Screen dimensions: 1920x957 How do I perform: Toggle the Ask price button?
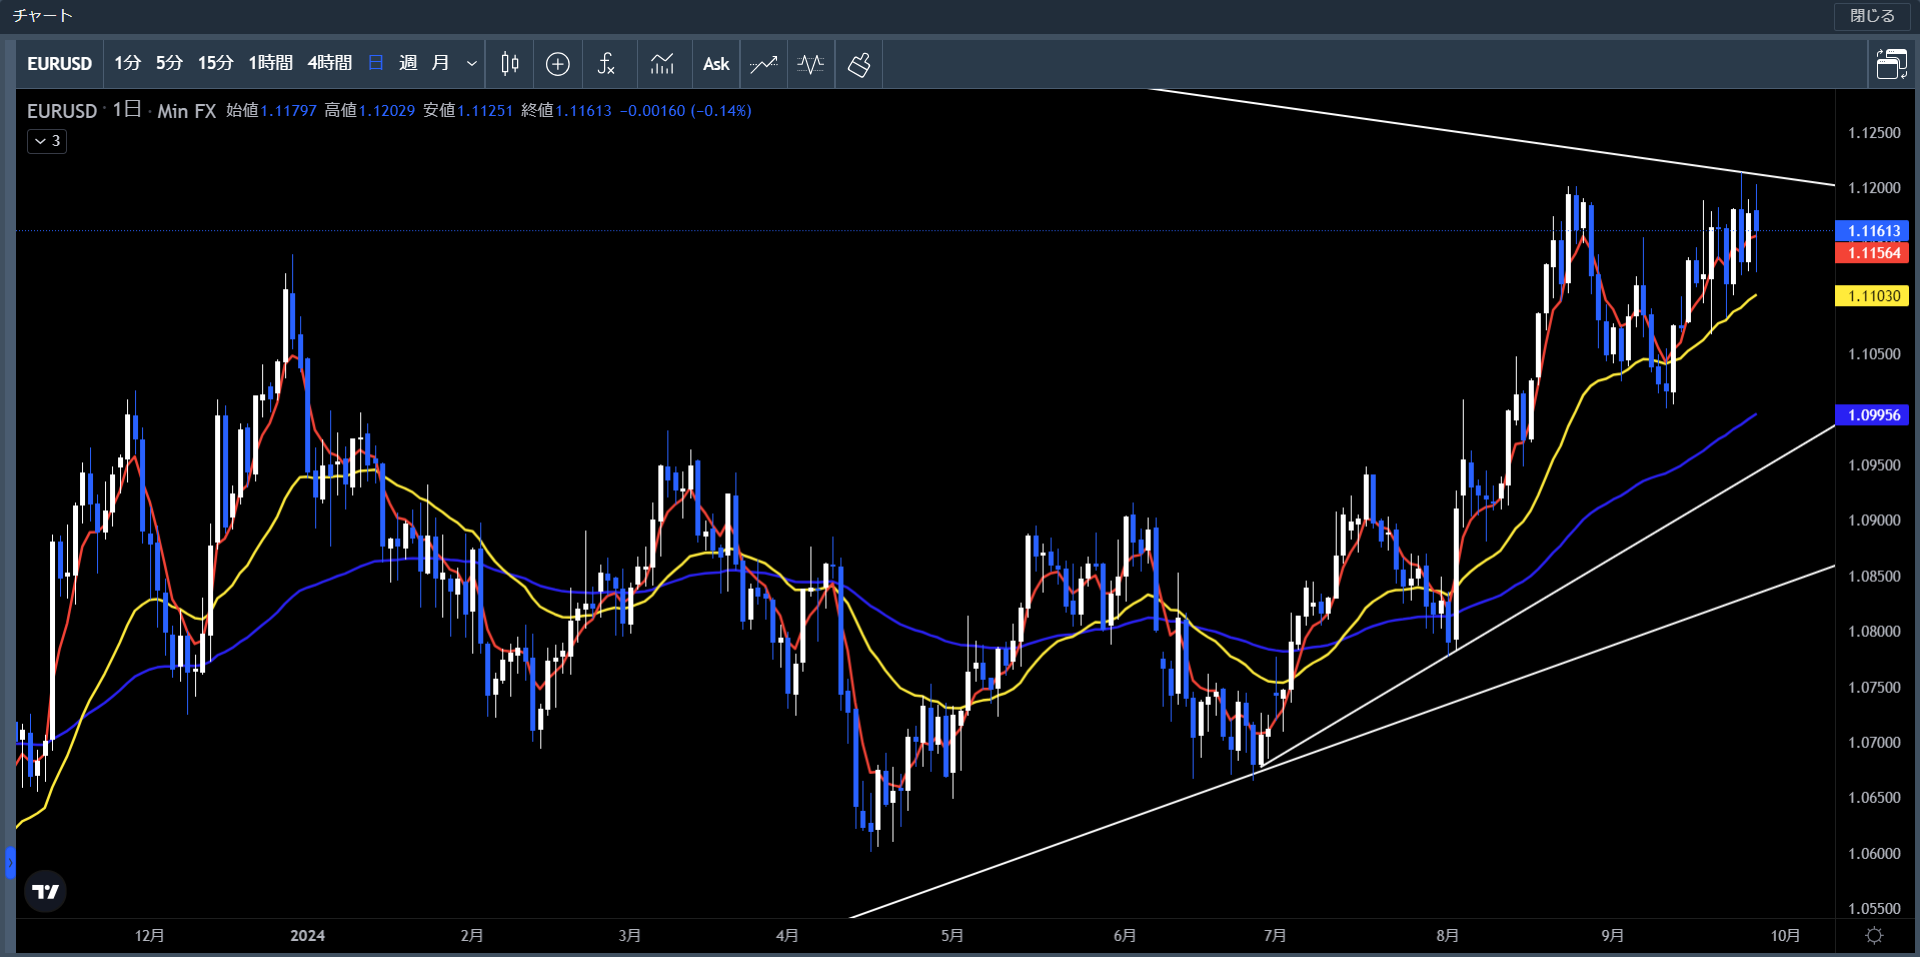pos(716,64)
